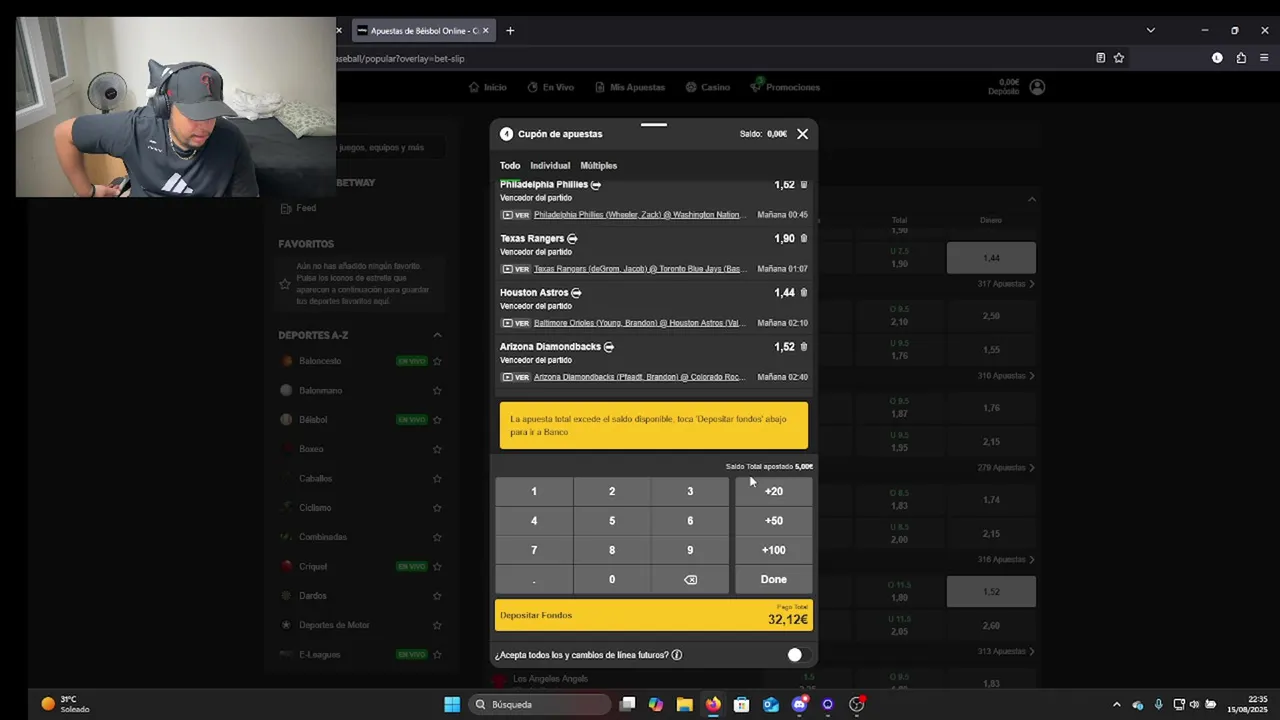Open Promociones in the top navigation
Image resolution: width=1280 pixels, height=720 pixels.
coord(785,87)
